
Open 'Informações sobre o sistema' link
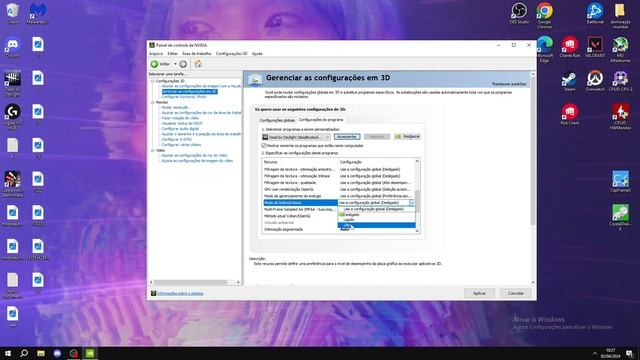(180, 293)
